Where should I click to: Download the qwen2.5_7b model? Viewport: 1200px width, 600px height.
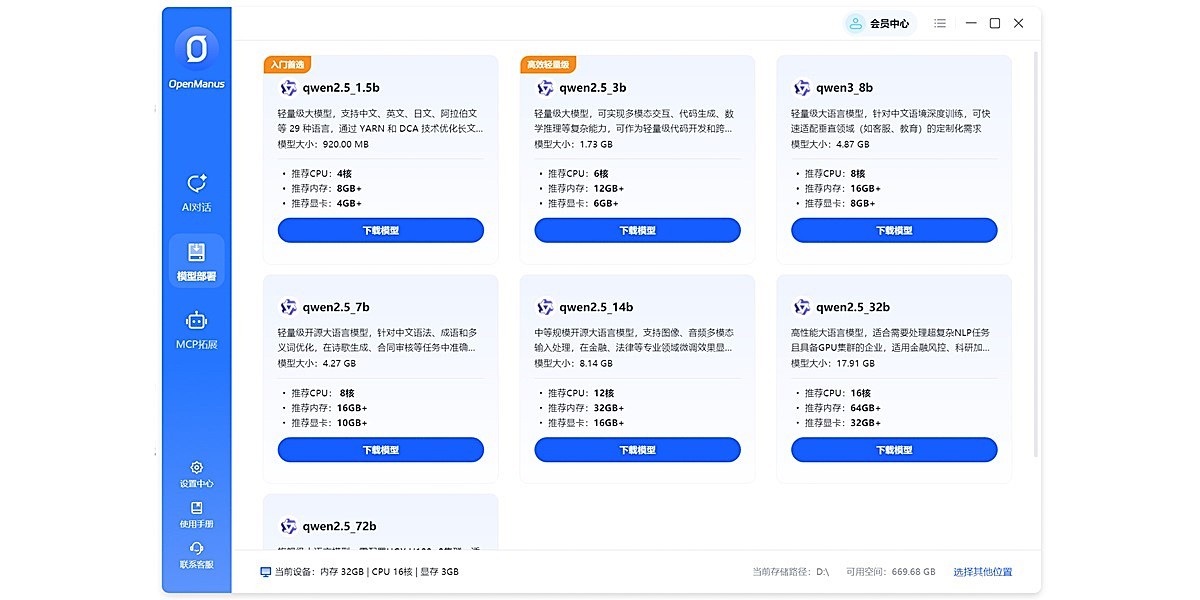coord(380,450)
